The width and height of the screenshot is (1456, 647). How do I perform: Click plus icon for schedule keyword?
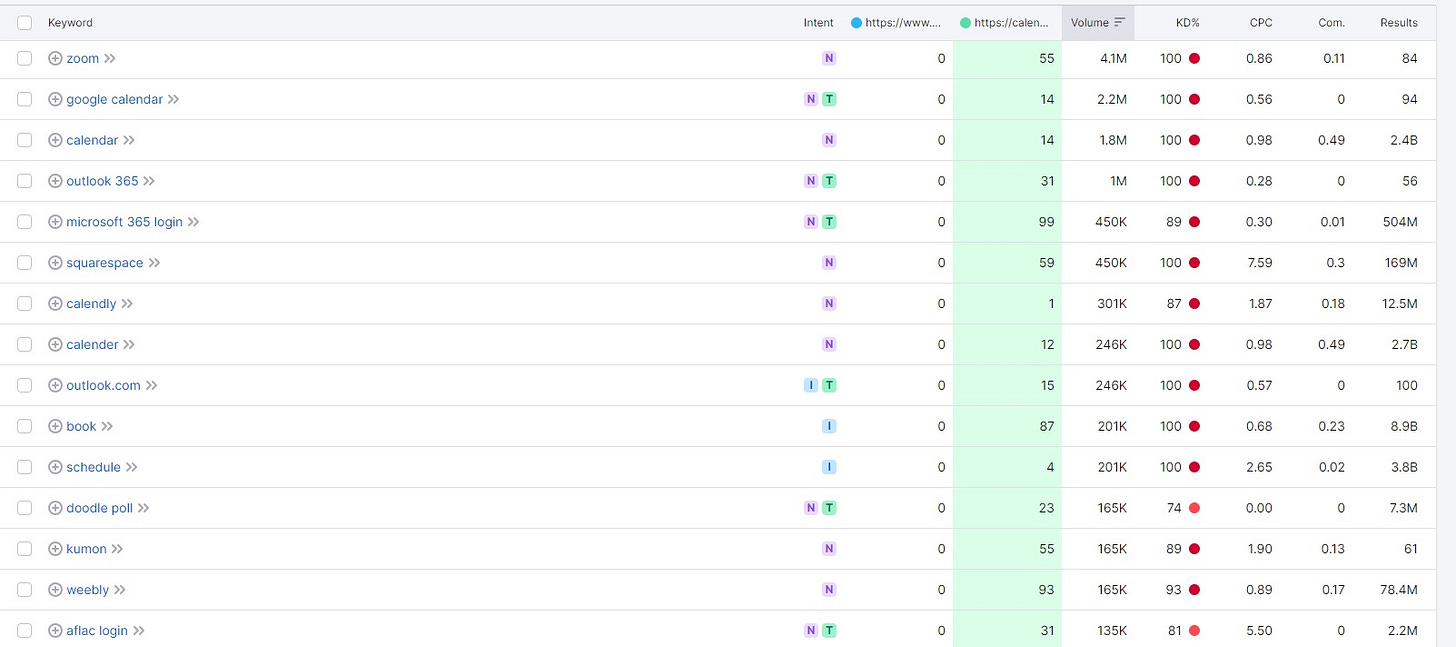click(x=55, y=467)
